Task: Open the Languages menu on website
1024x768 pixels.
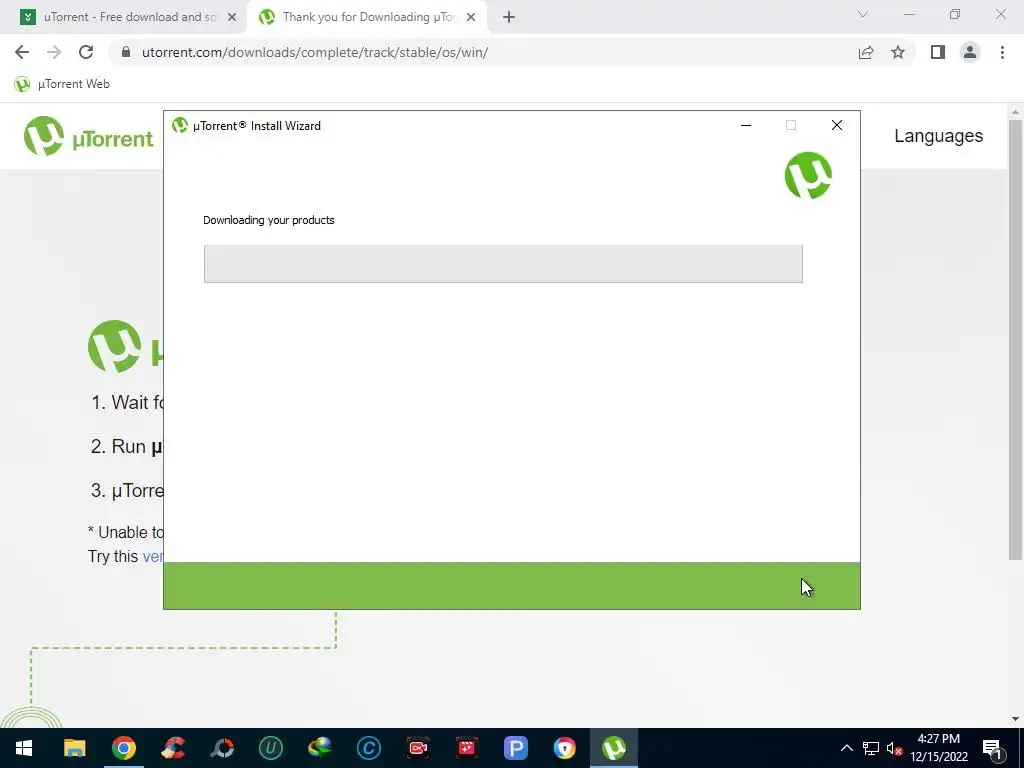Action: pyautogui.click(x=938, y=136)
